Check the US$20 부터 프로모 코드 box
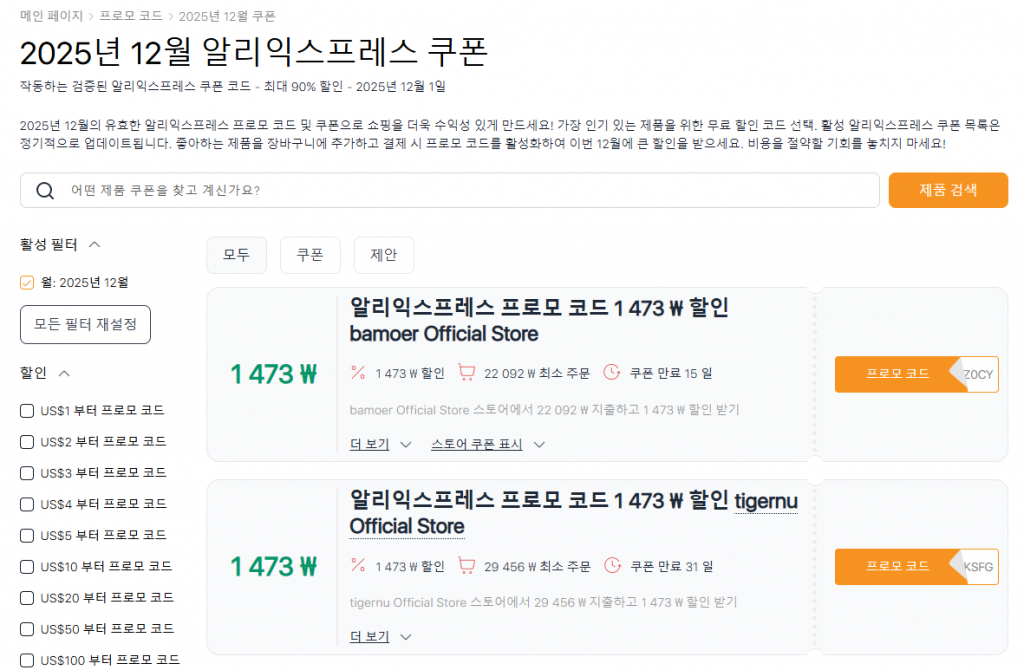The image size is (1024, 670). click(25, 597)
